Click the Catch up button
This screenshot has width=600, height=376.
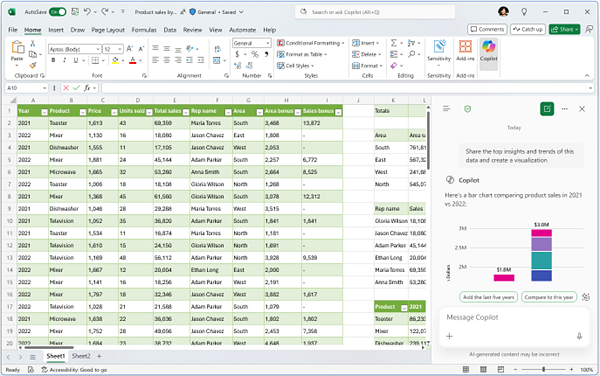coord(528,29)
